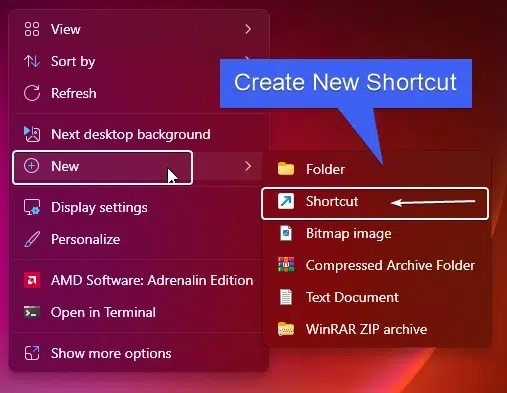Create a new Bitmap image

click(376, 233)
